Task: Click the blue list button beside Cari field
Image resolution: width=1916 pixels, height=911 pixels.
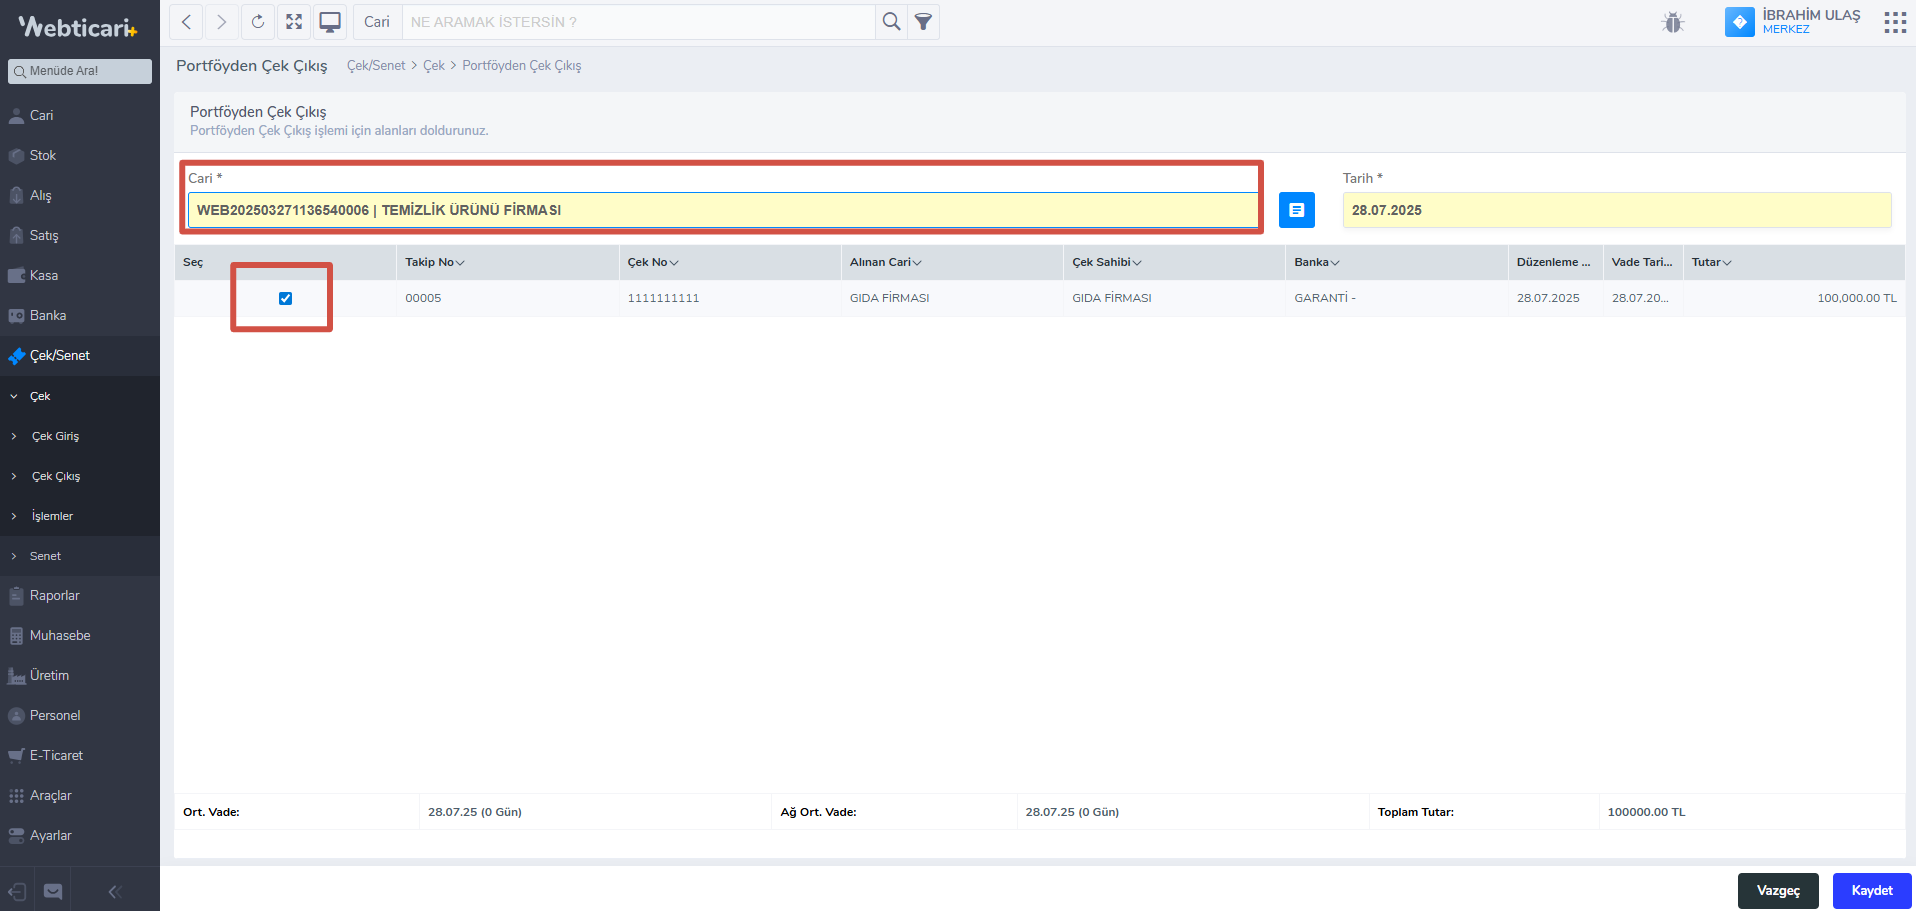Action: [1296, 210]
